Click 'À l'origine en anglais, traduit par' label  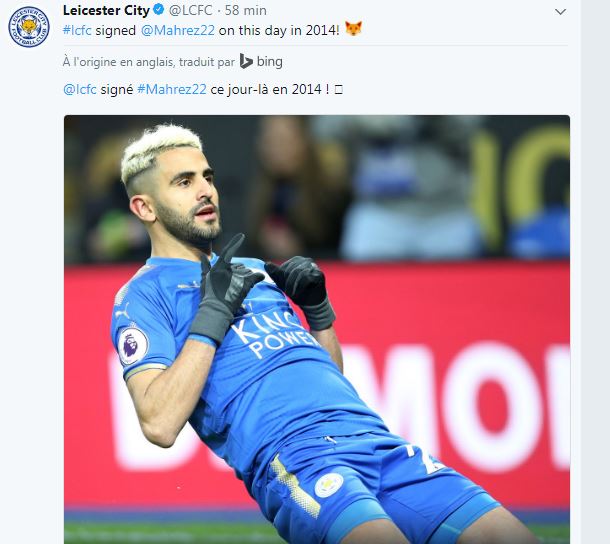[149, 62]
